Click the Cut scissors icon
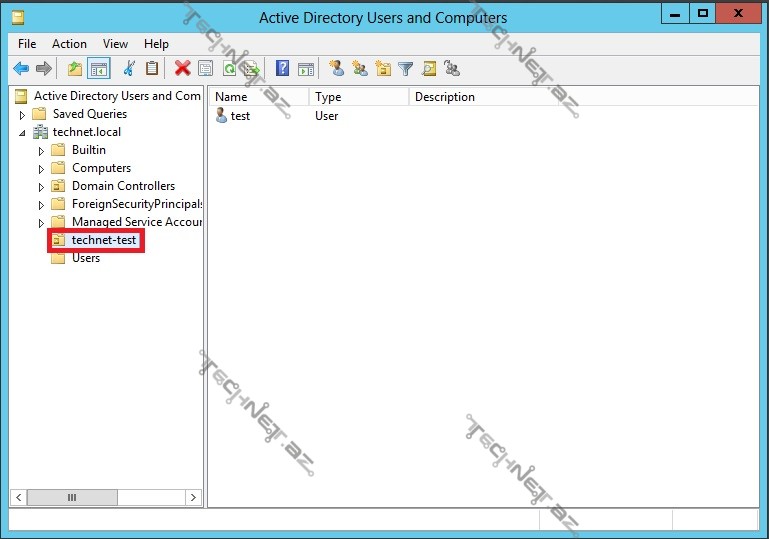 coord(128,69)
